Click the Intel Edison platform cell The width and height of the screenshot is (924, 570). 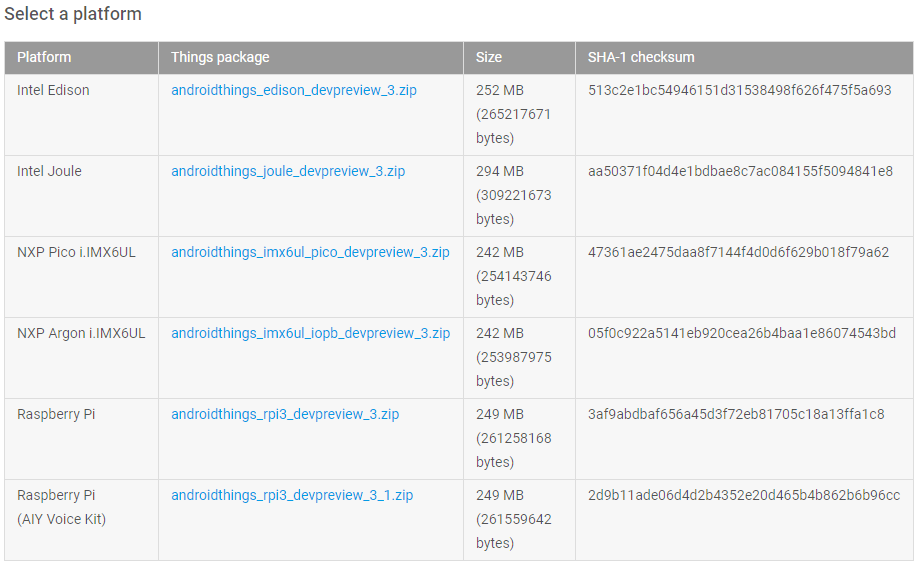click(x=53, y=90)
